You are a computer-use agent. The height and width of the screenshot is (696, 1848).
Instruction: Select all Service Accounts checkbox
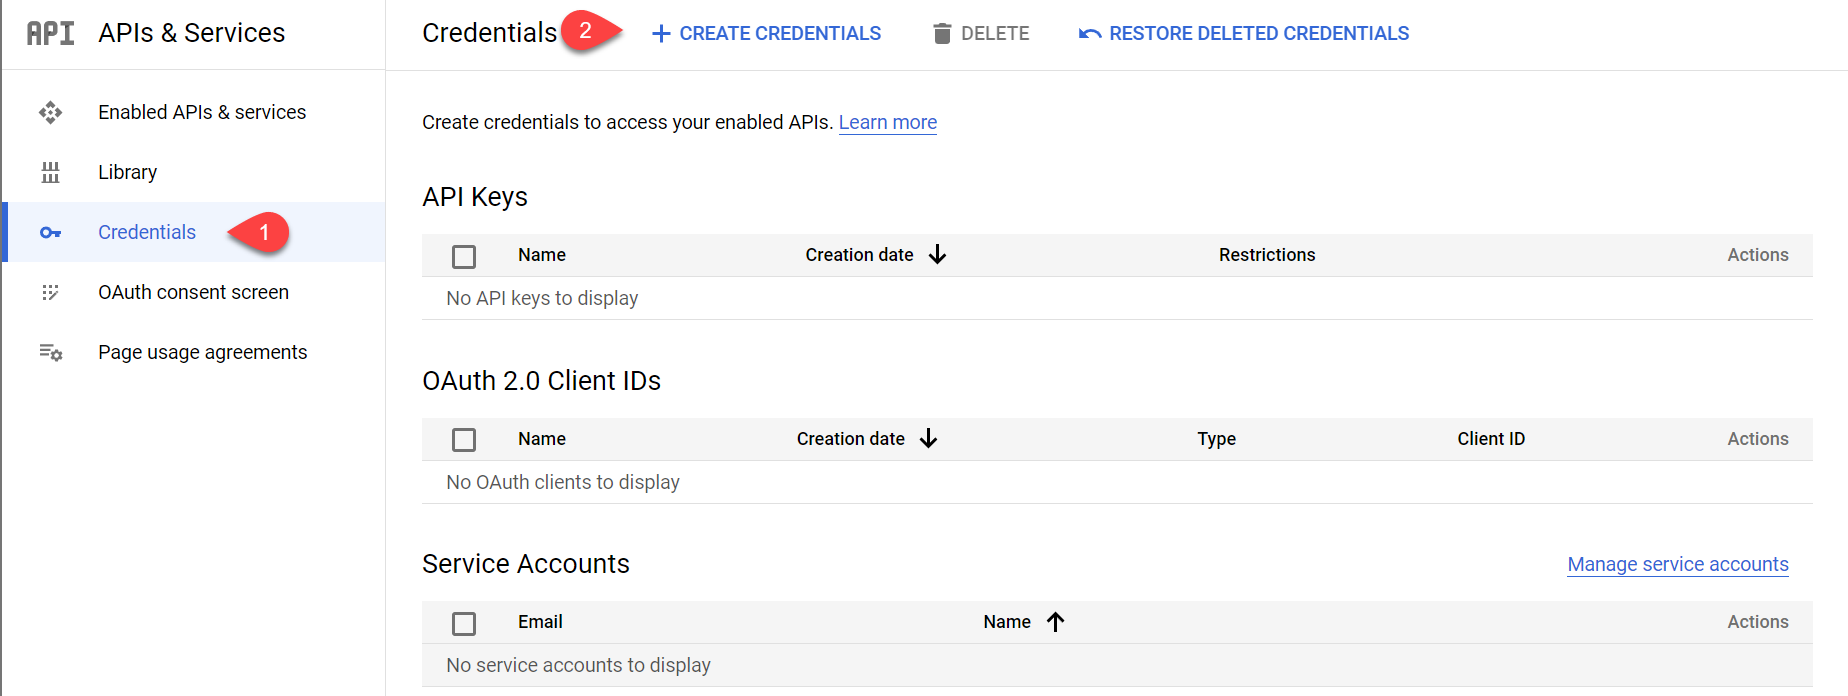coord(464,624)
